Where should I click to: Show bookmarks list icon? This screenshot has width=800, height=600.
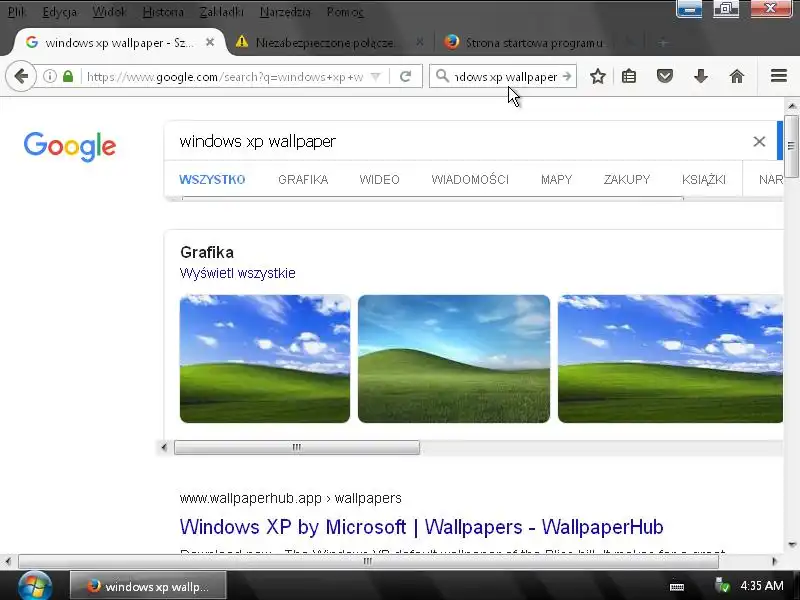click(x=629, y=77)
